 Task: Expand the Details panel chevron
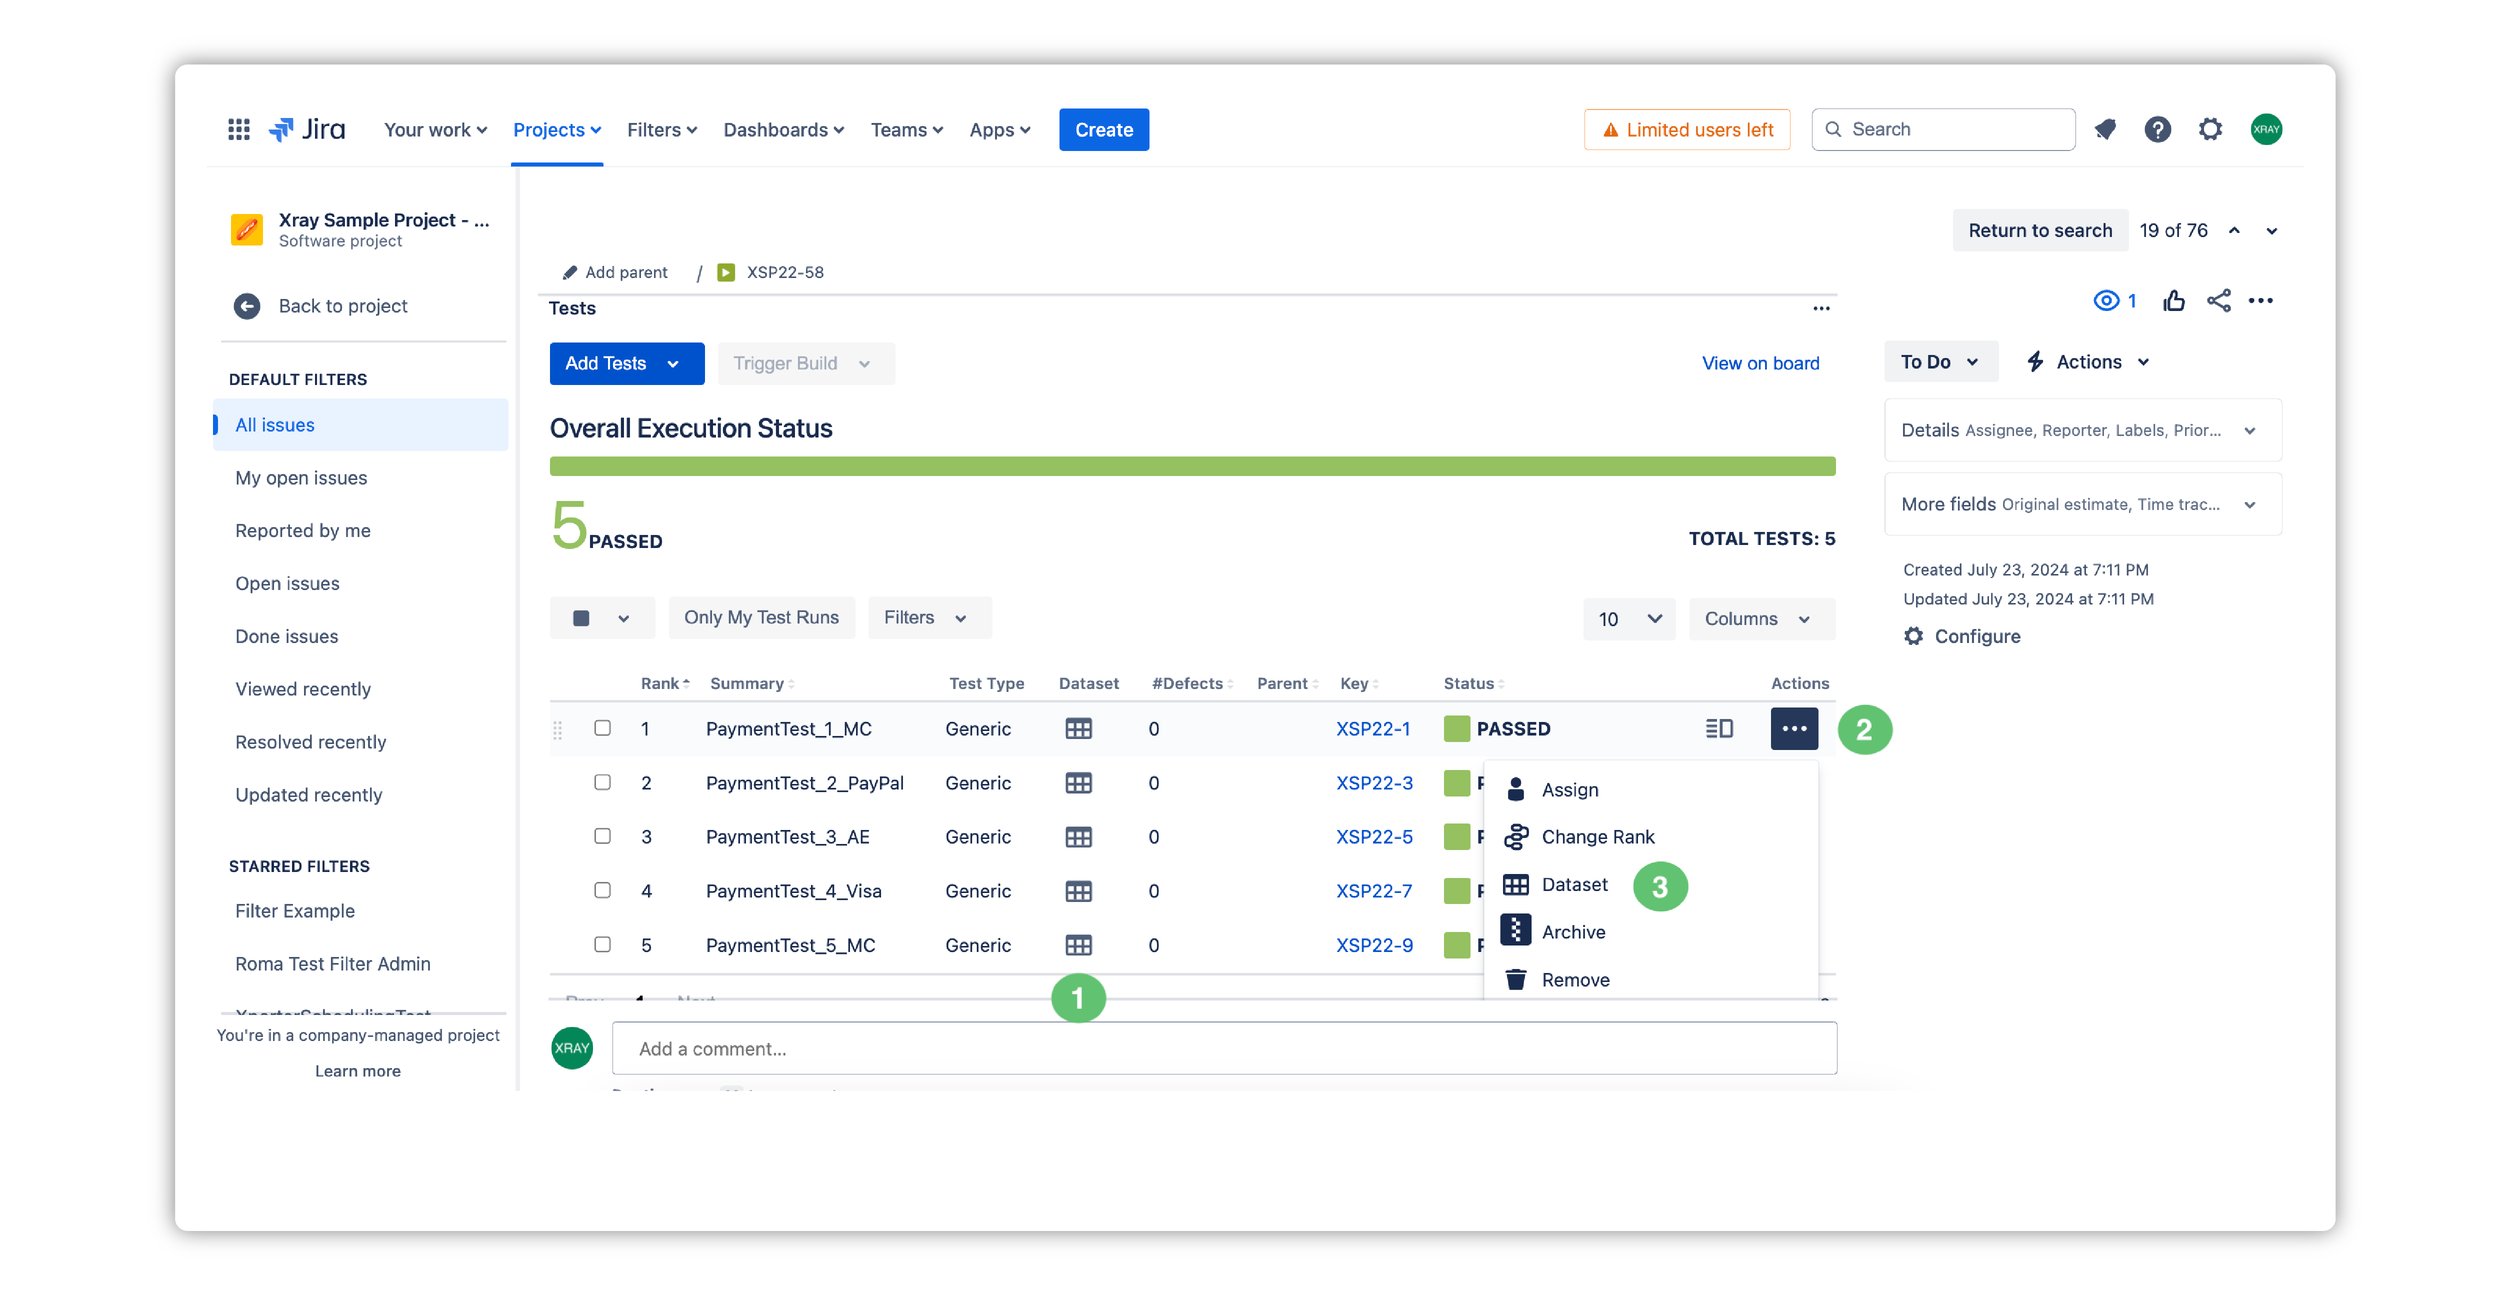2249,431
